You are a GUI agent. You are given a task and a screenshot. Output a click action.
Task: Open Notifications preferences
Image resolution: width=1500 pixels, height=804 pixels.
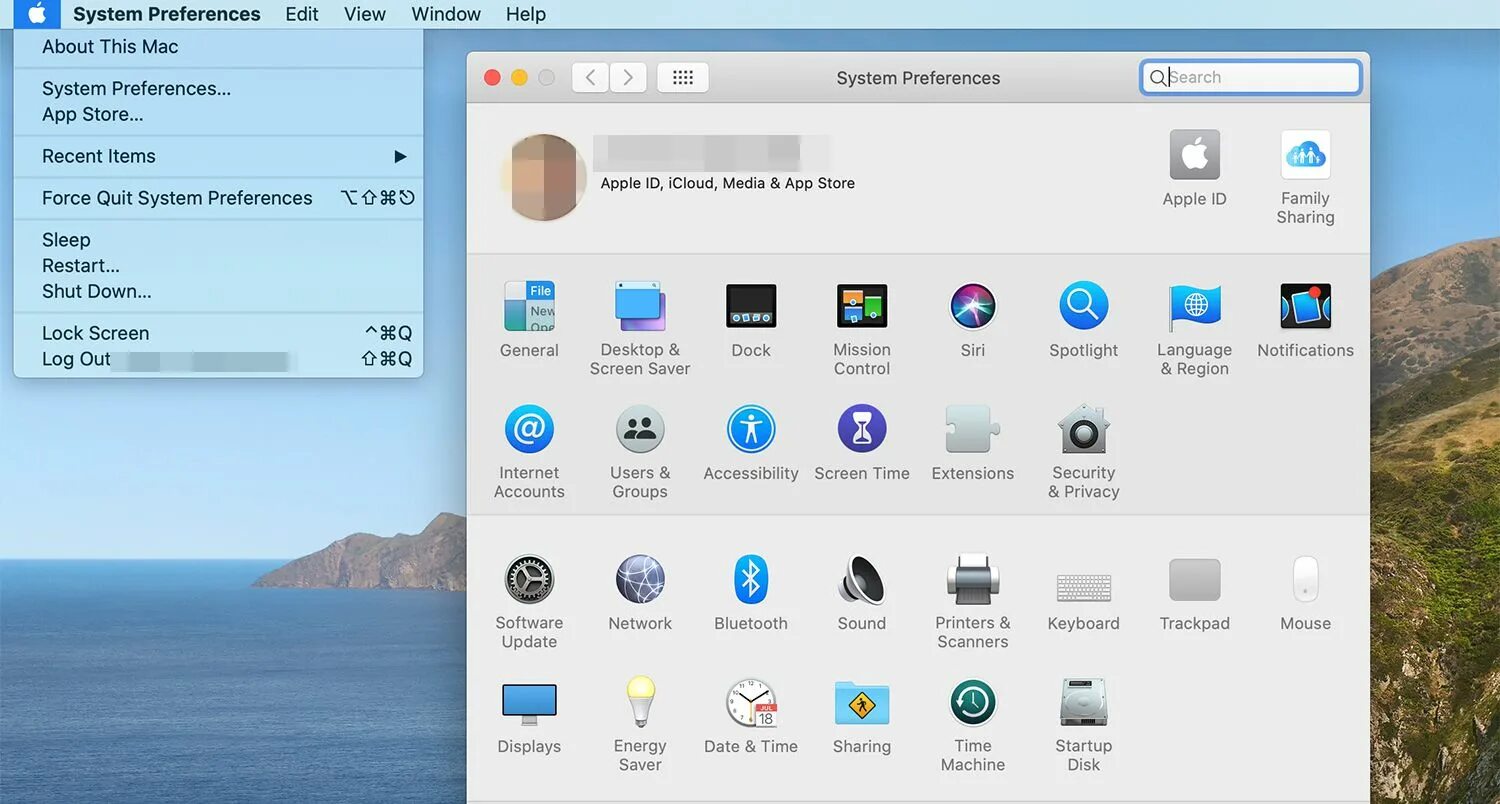coord(1305,320)
